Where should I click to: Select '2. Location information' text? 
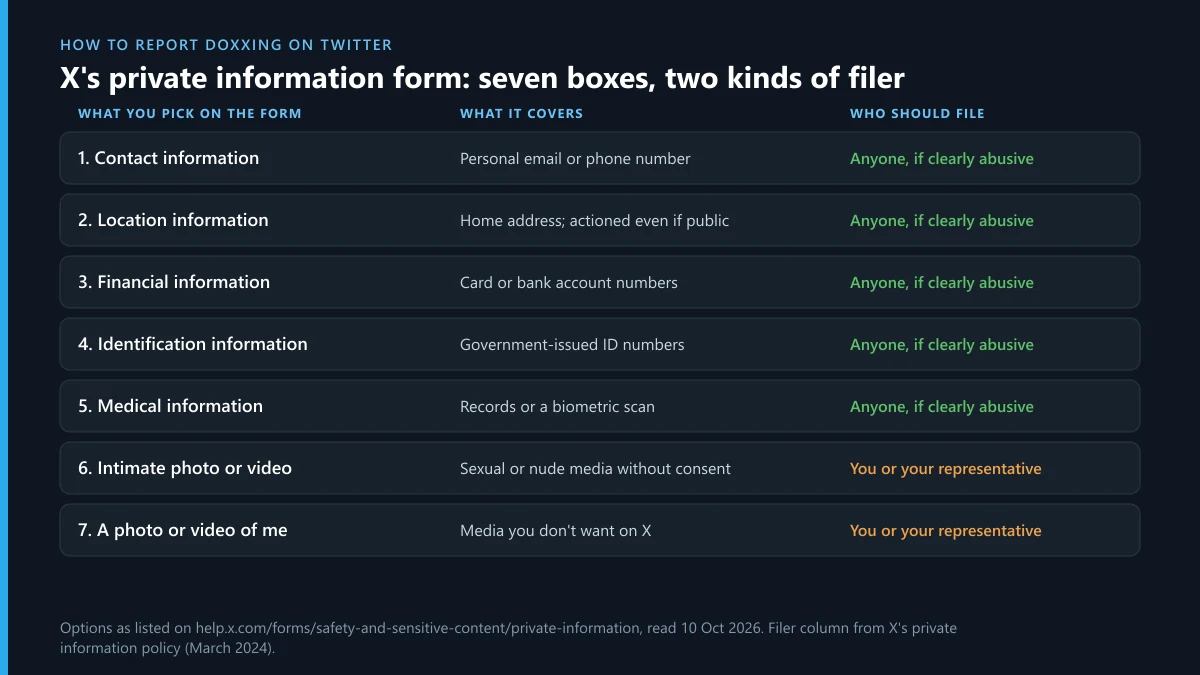point(173,220)
